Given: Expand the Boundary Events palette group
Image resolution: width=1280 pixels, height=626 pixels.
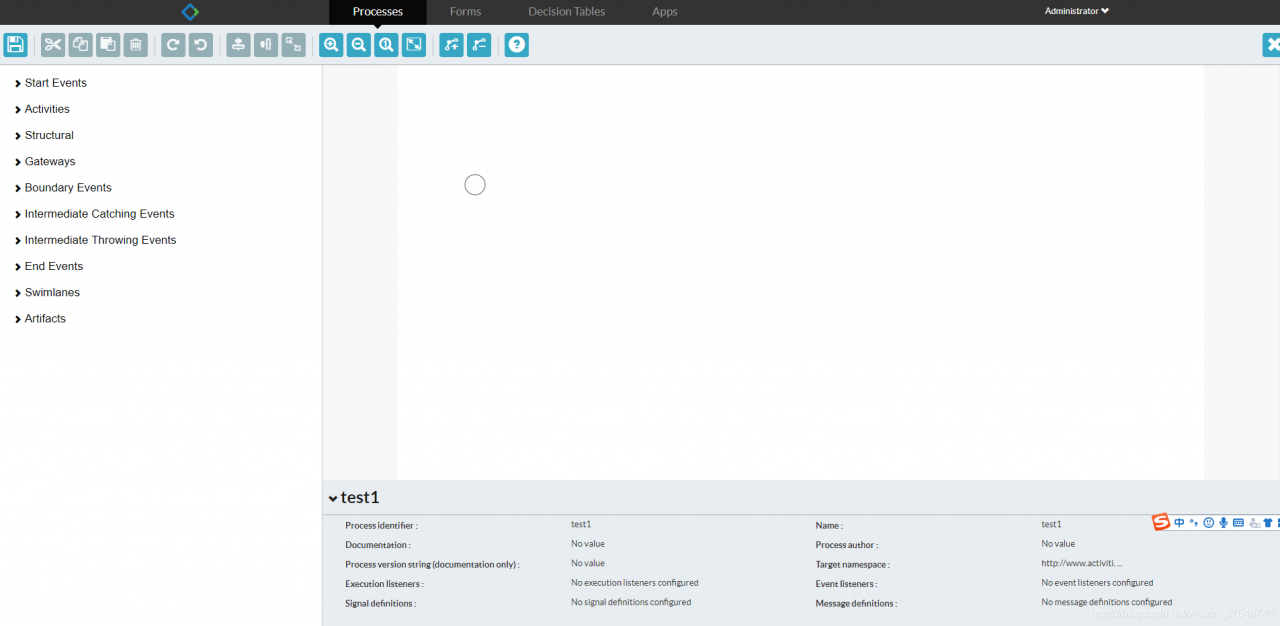Looking at the screenshot, I should click(63, 187).
